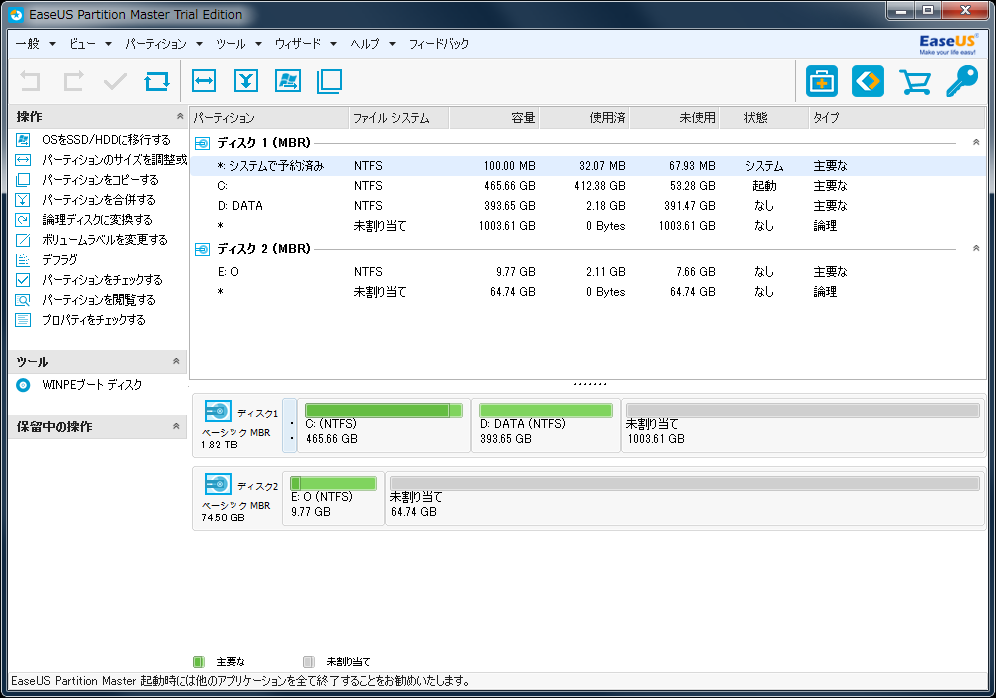The image size is (996, 698).
Task: Click the license key activation icon
Action: [962, 81]
